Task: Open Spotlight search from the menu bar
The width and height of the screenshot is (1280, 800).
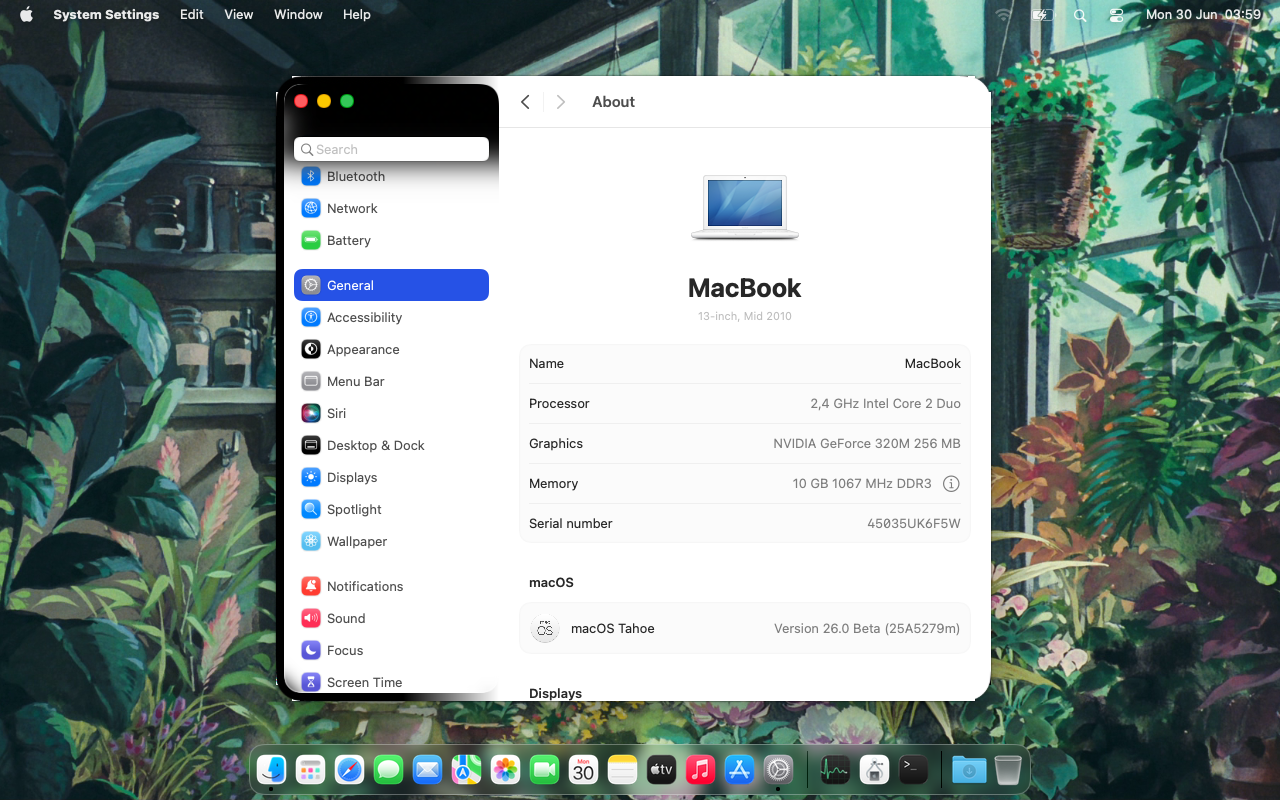Action: (x=1080, y=14)
